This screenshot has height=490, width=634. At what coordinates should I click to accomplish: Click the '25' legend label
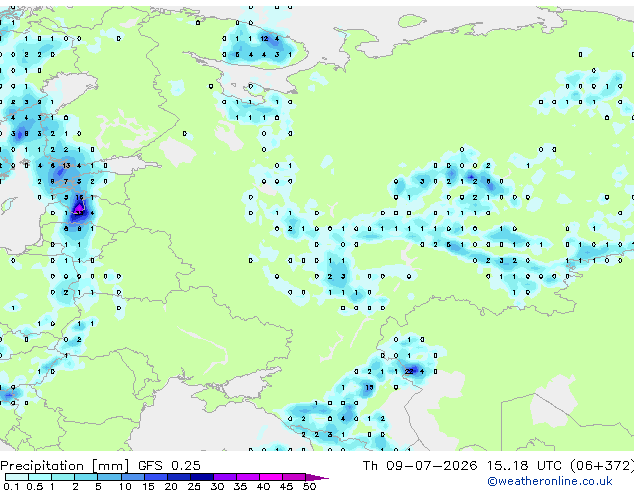pos(194,486)
